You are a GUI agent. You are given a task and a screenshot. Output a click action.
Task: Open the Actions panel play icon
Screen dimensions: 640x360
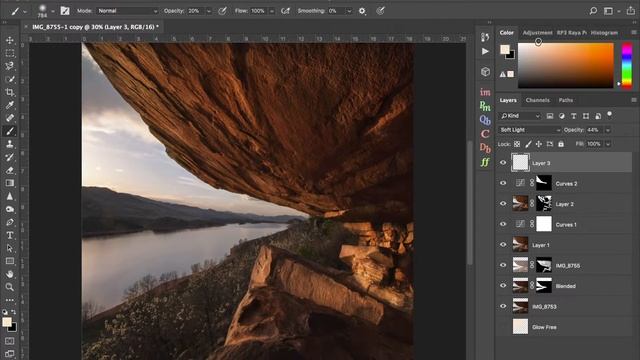(485, 51)
